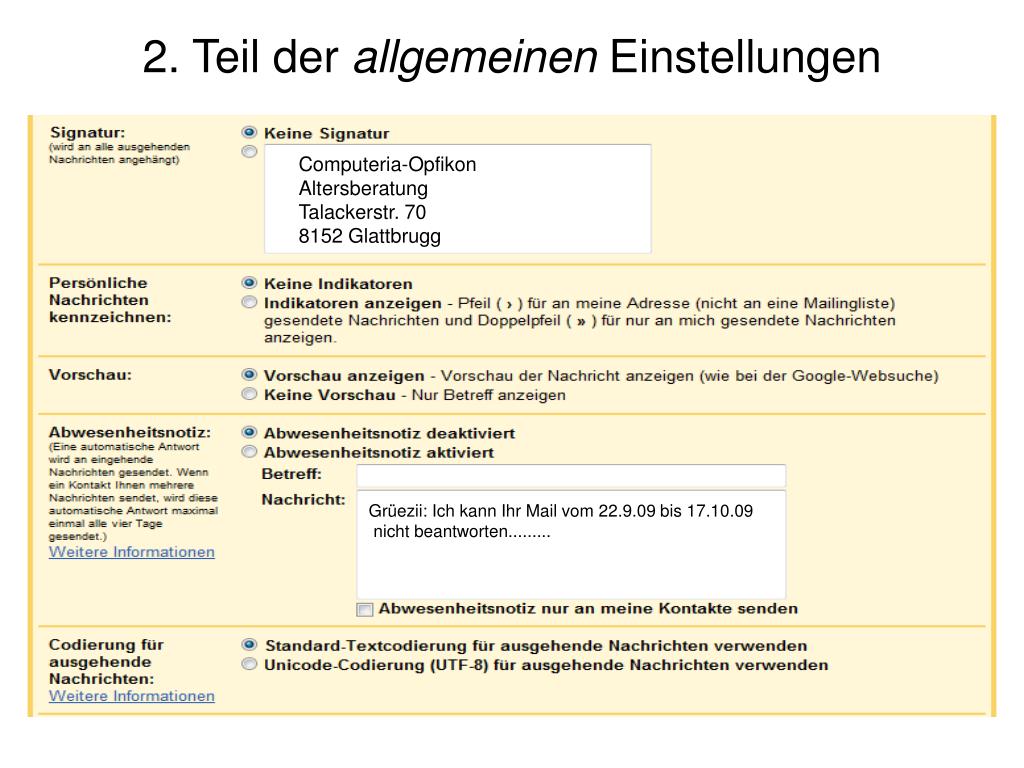Image resolution: width=1024 pixels, height=768 pixels.
Task: Click the Nachricht: field label
Action: coord(304,500)
